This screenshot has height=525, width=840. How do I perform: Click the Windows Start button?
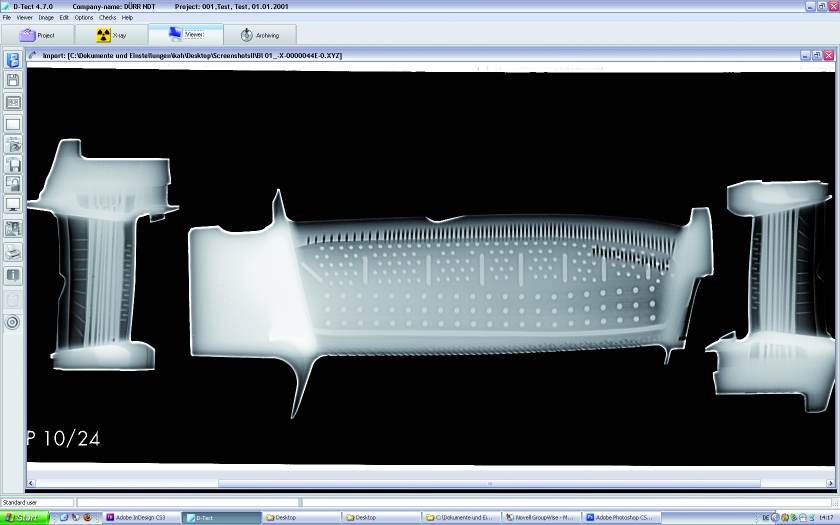[x=20, y=517]
